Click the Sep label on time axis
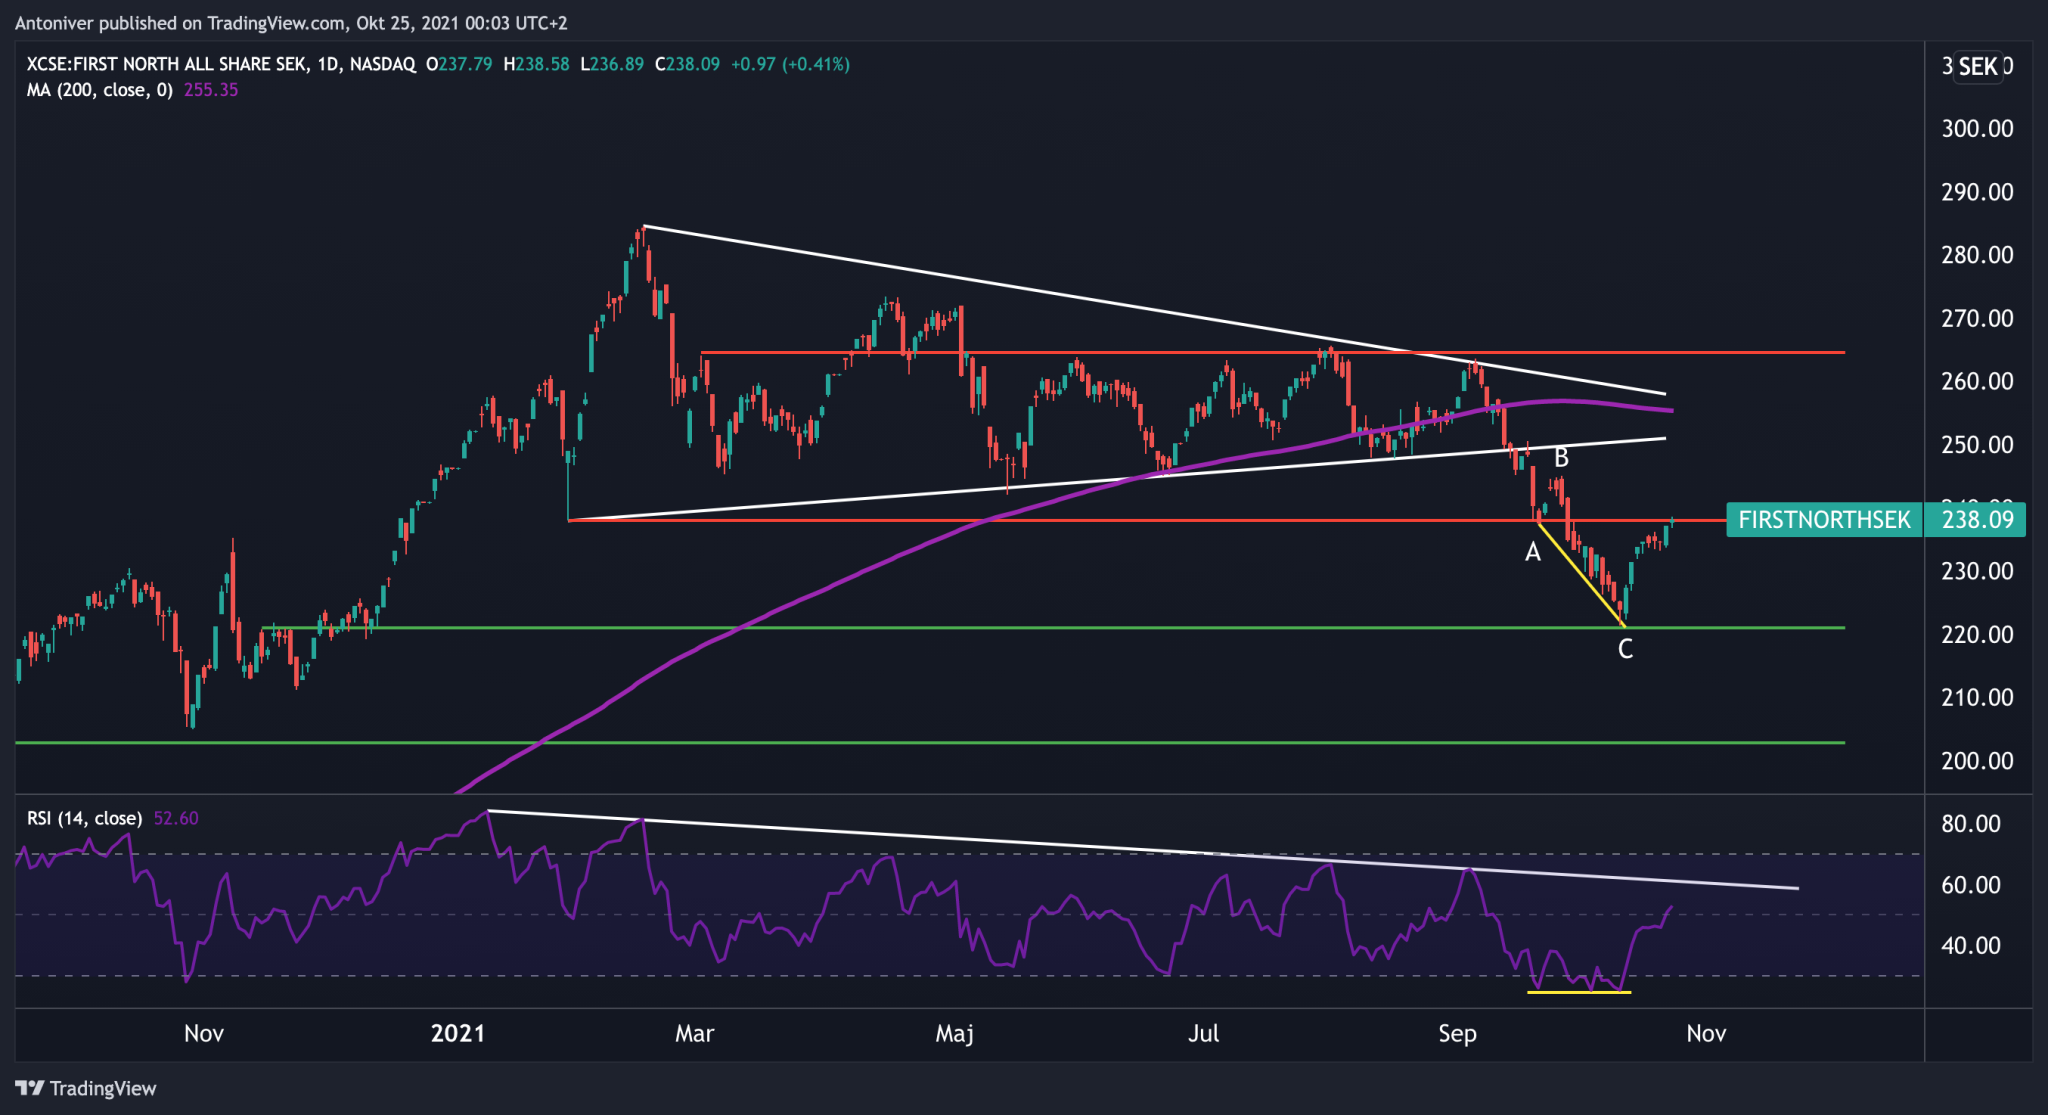The image size is (2048, 1115). click(x=1457, y=1033)
